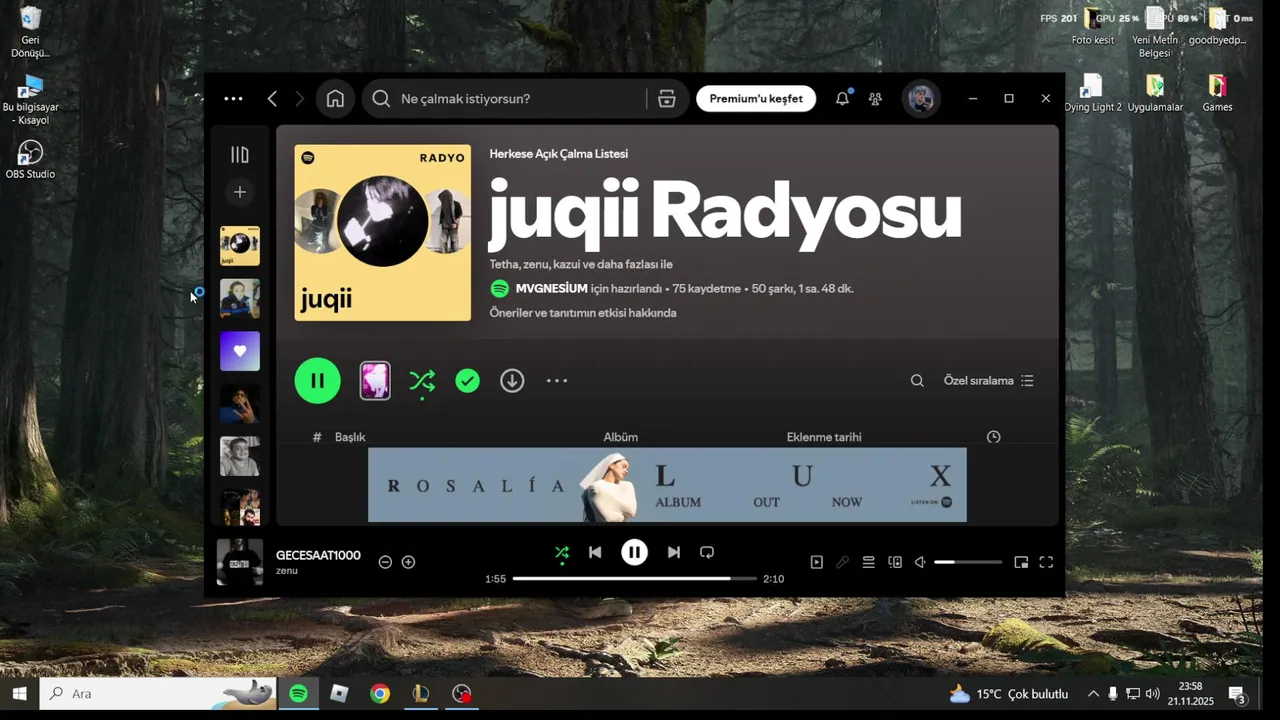The width and height of the screenshot is (1280, 720).
Task: Go forward with the right arrow
Action: point(299,99)
